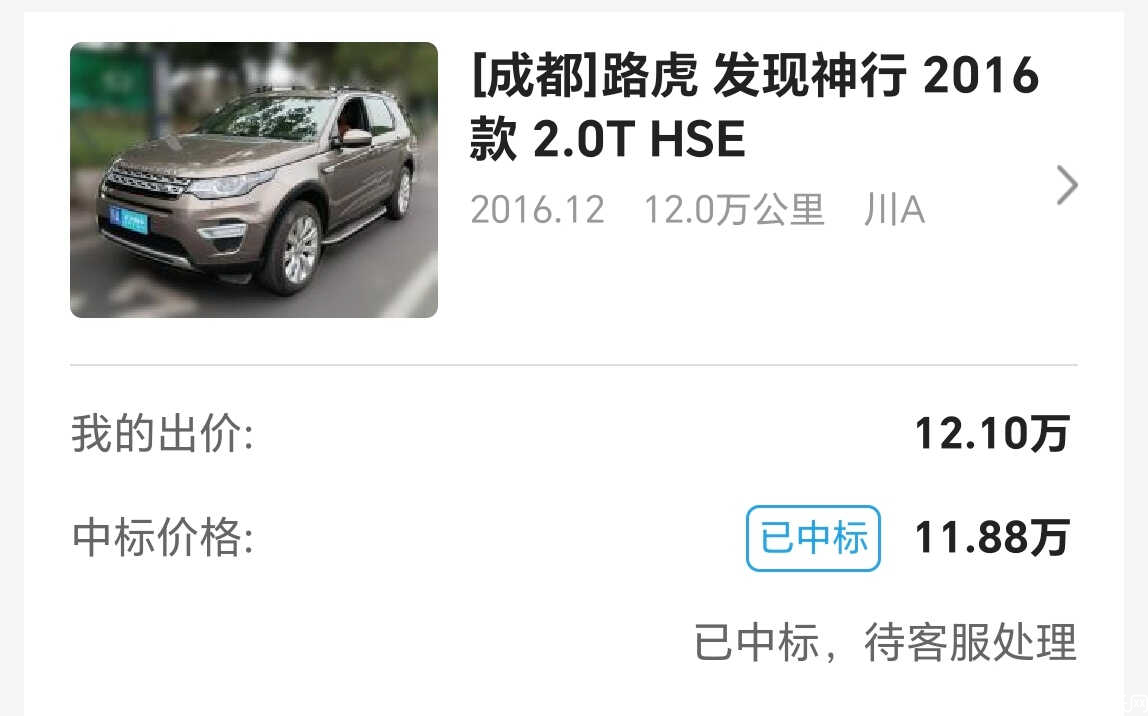
Task: Click the 款 2.0T HSE title line
Action: [607, 139]
